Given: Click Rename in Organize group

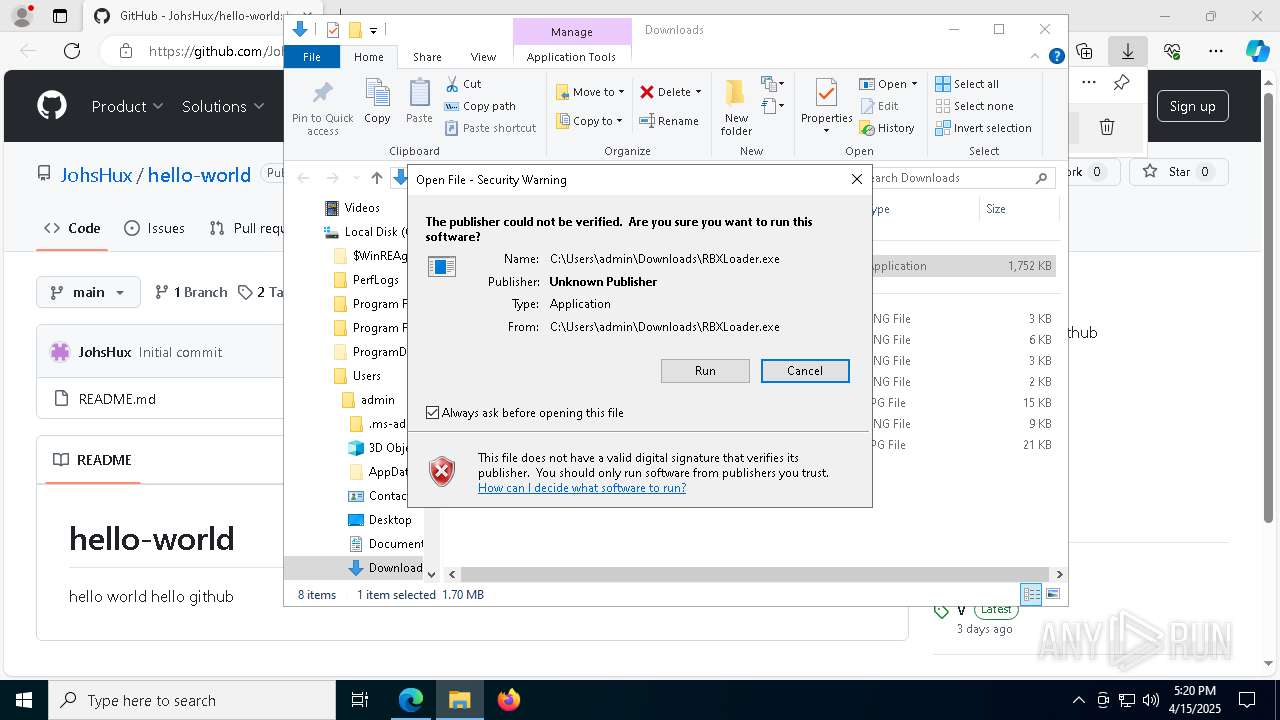Looking at the screenshot, I should pos(669,121).
